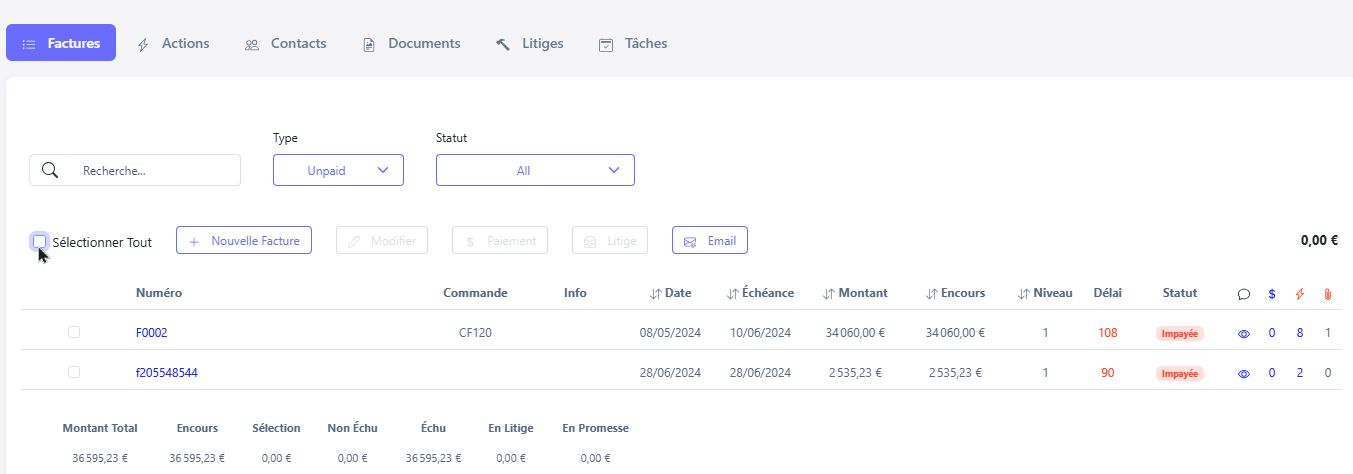Click the En Promesse summary label

[596, 428]
